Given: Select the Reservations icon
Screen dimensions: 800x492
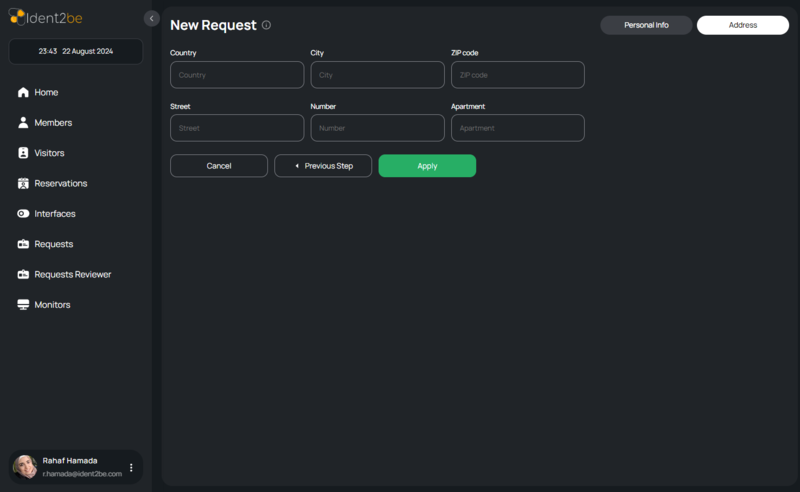Looking at the screenshot, I should click(x=23, y=184).
